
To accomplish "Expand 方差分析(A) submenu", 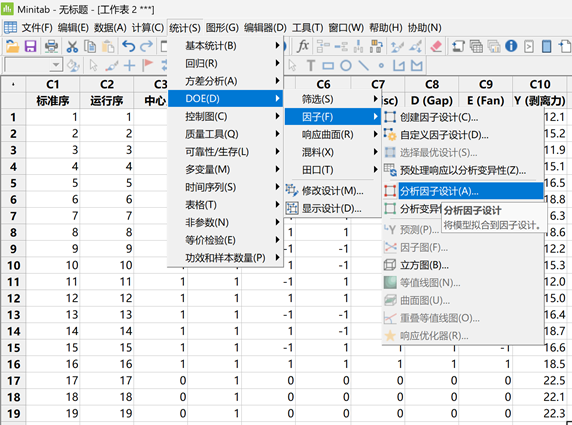I will [x=225, y=81].
